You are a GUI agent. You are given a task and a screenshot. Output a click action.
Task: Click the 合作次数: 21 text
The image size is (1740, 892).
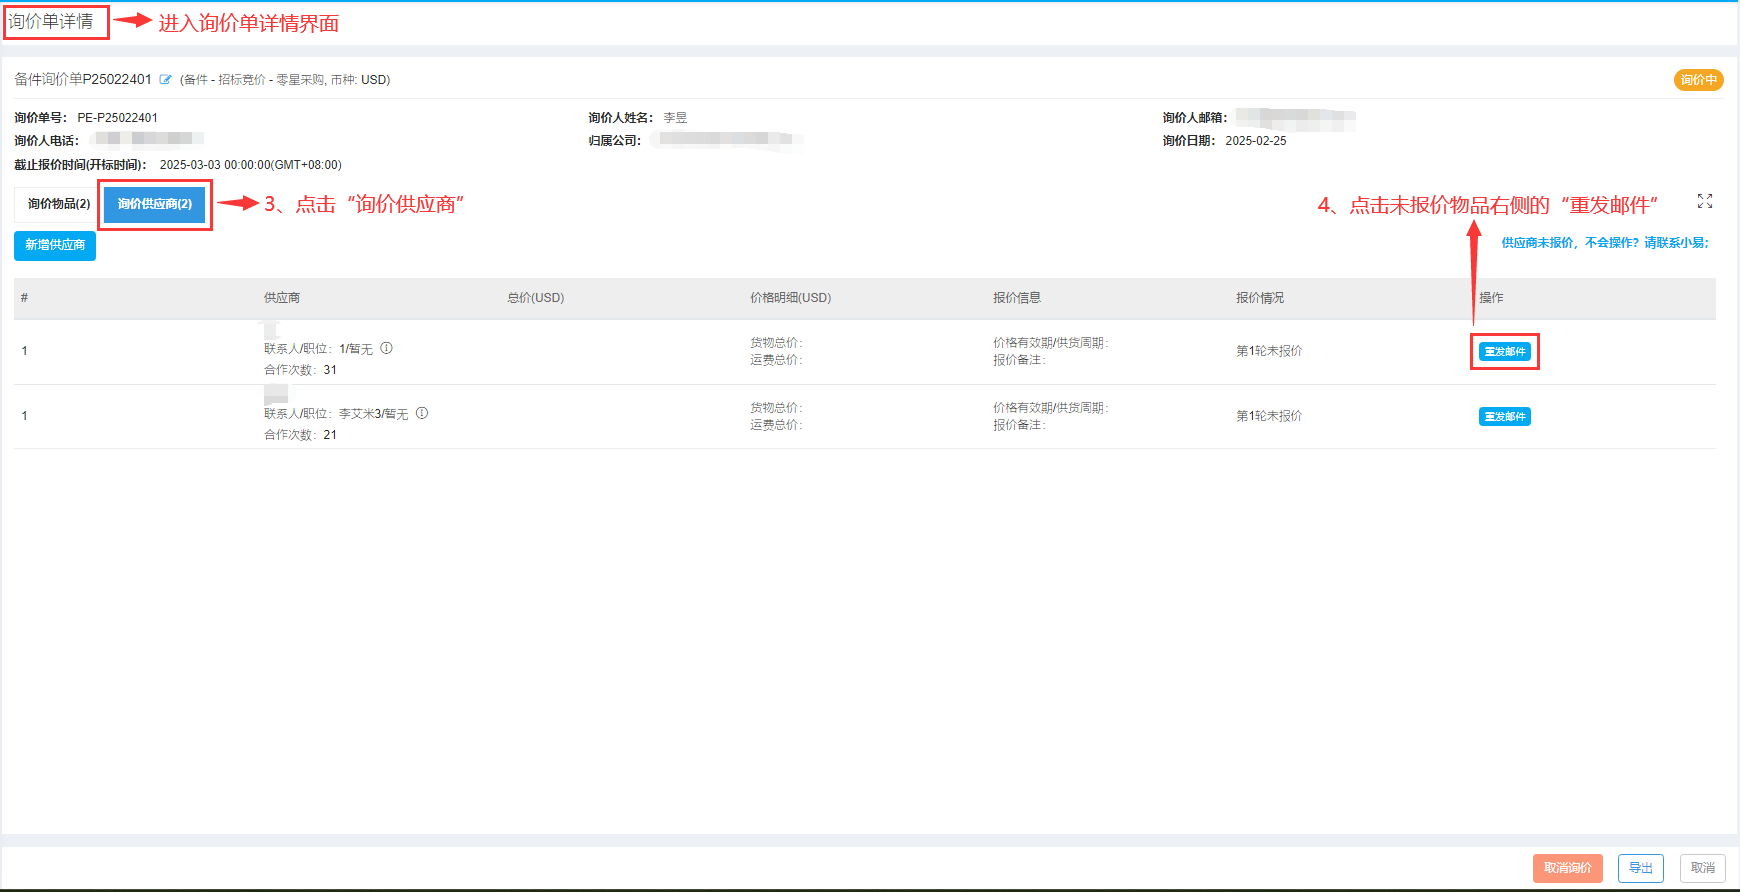click(x=300, y=435)
